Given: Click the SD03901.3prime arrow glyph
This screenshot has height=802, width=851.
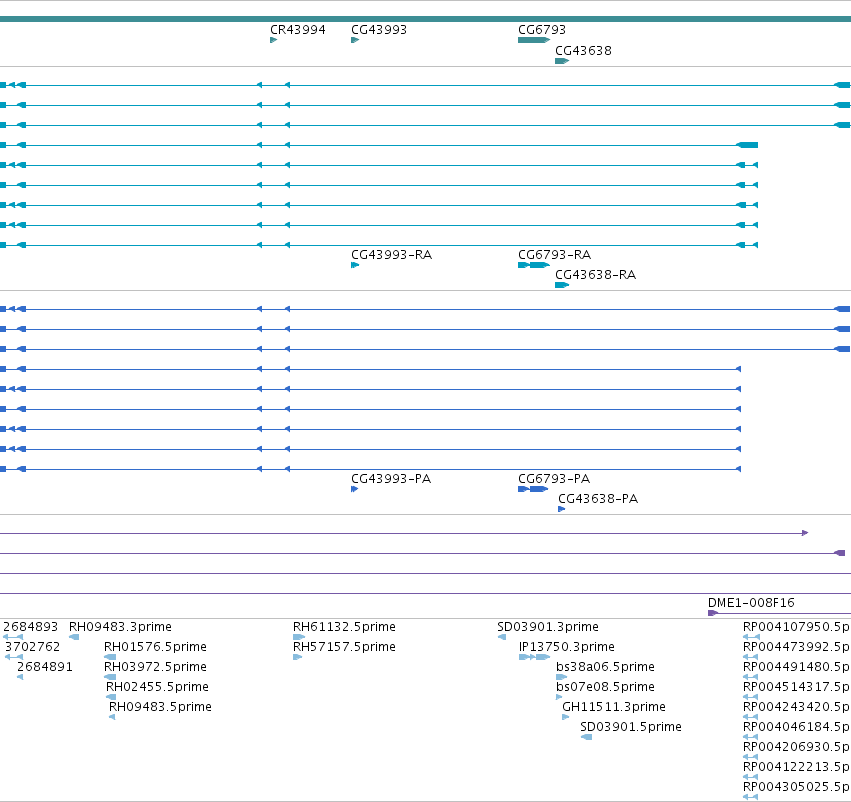Looking at the screenshot, I should [x=502, y=638].
